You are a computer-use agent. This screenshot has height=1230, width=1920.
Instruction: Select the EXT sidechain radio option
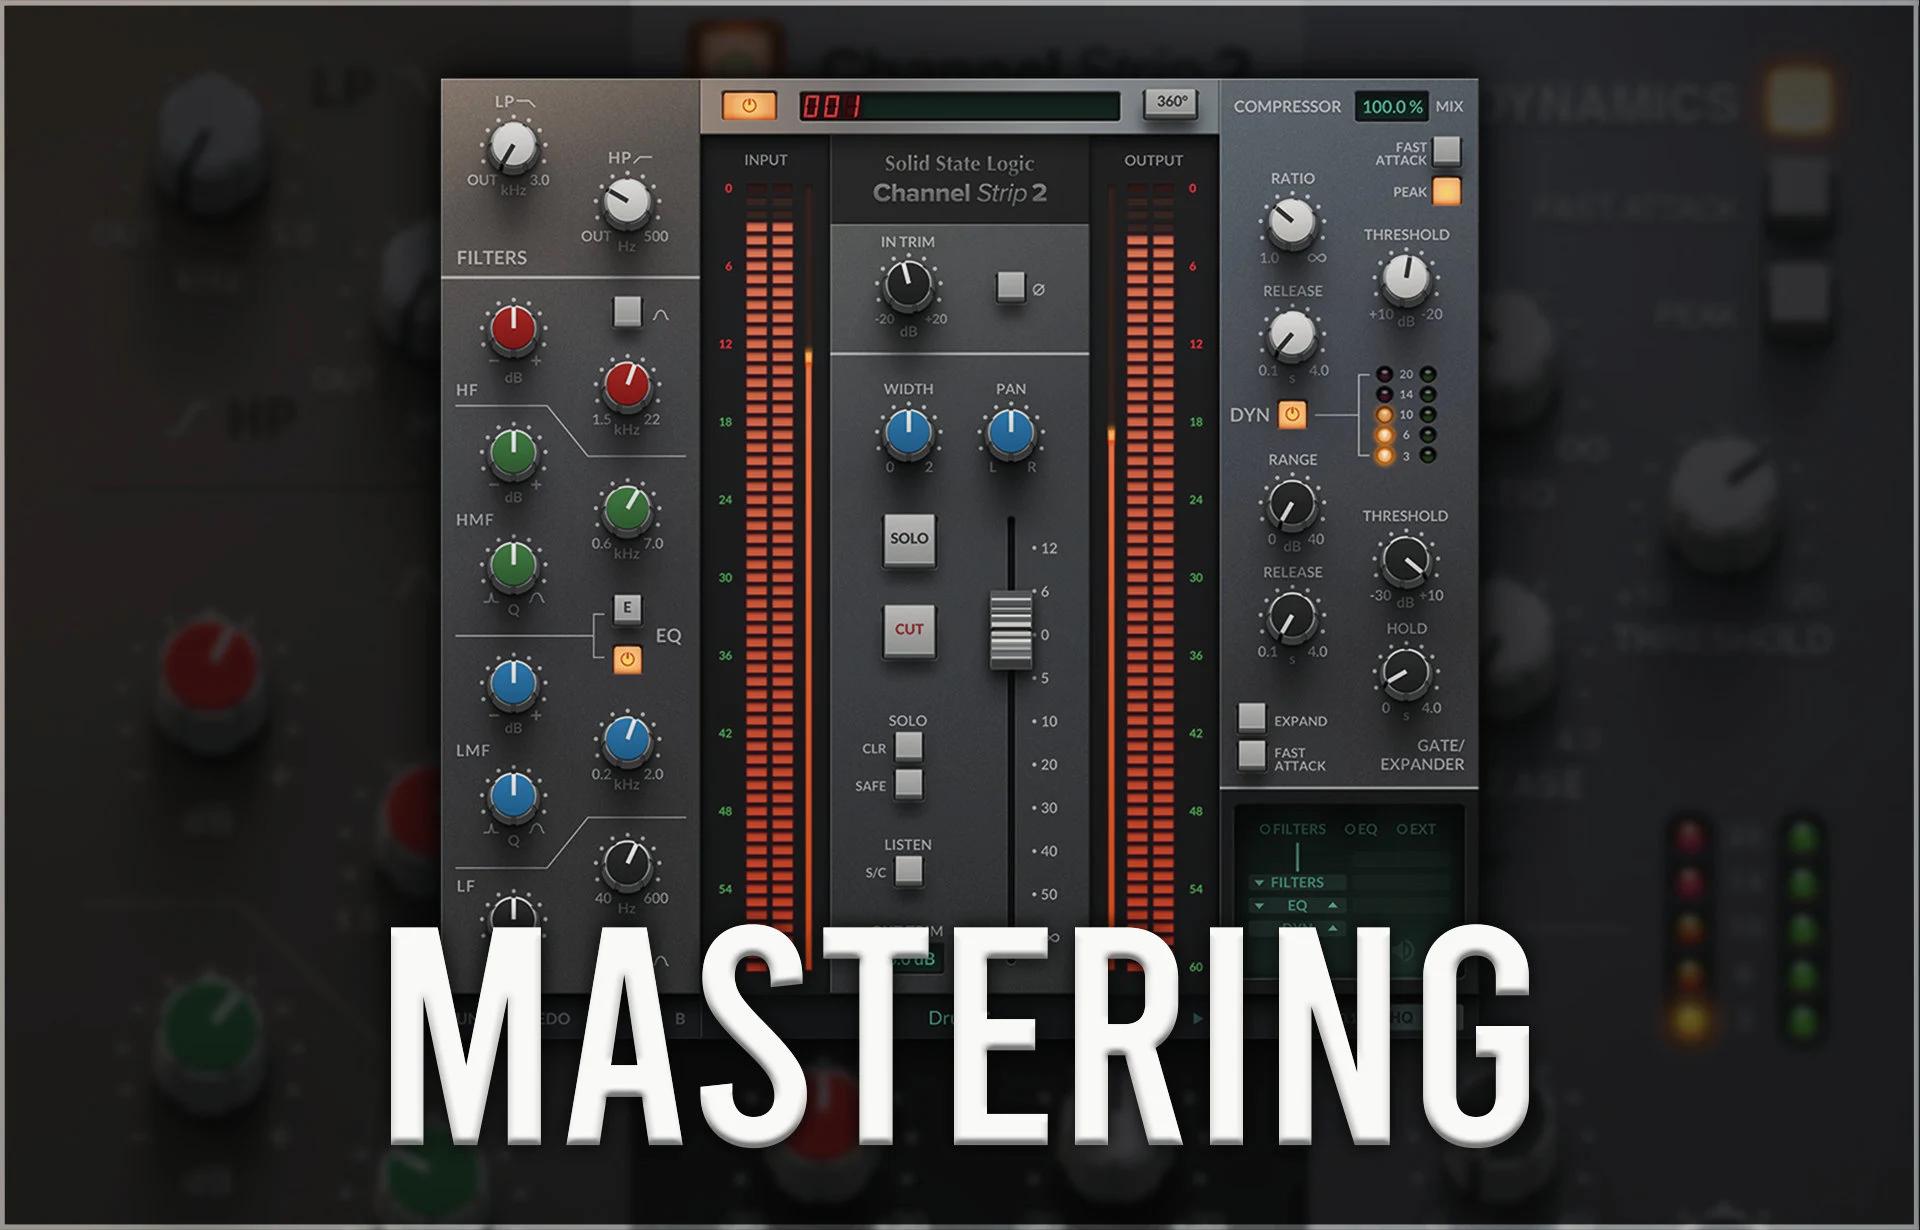[x=1416, y=829]
